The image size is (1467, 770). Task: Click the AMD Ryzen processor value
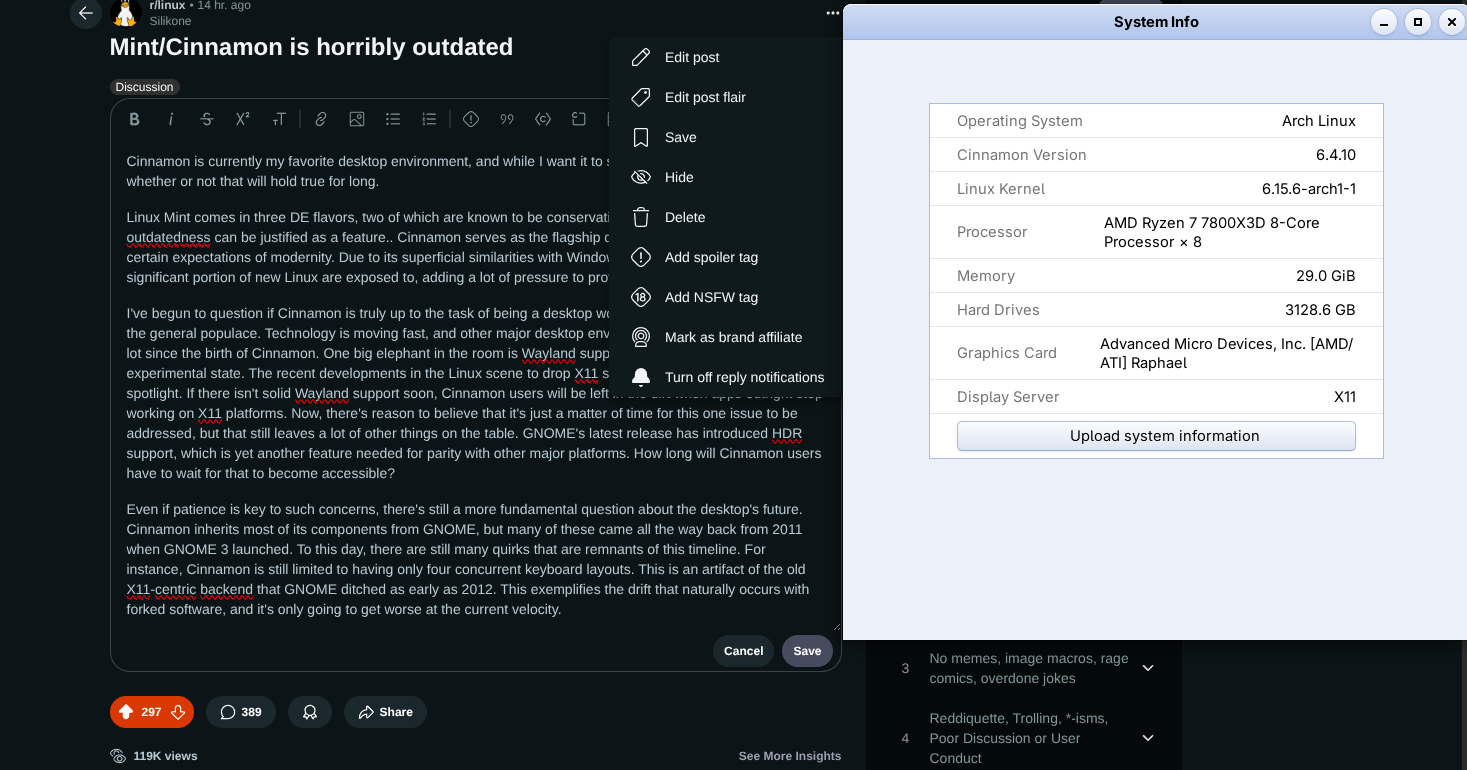1212,232
